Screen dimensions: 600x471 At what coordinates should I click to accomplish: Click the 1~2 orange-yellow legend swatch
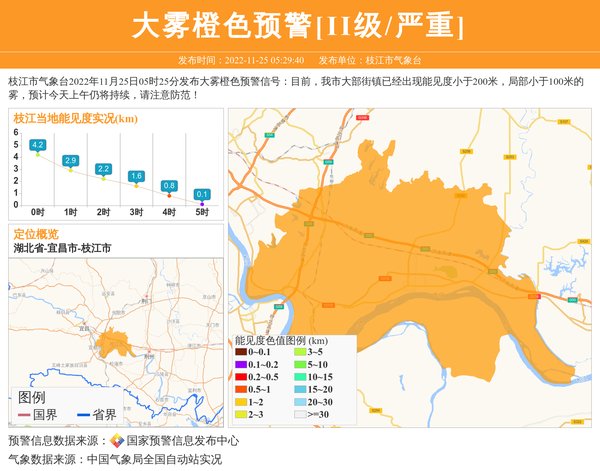tap(240, 401)
